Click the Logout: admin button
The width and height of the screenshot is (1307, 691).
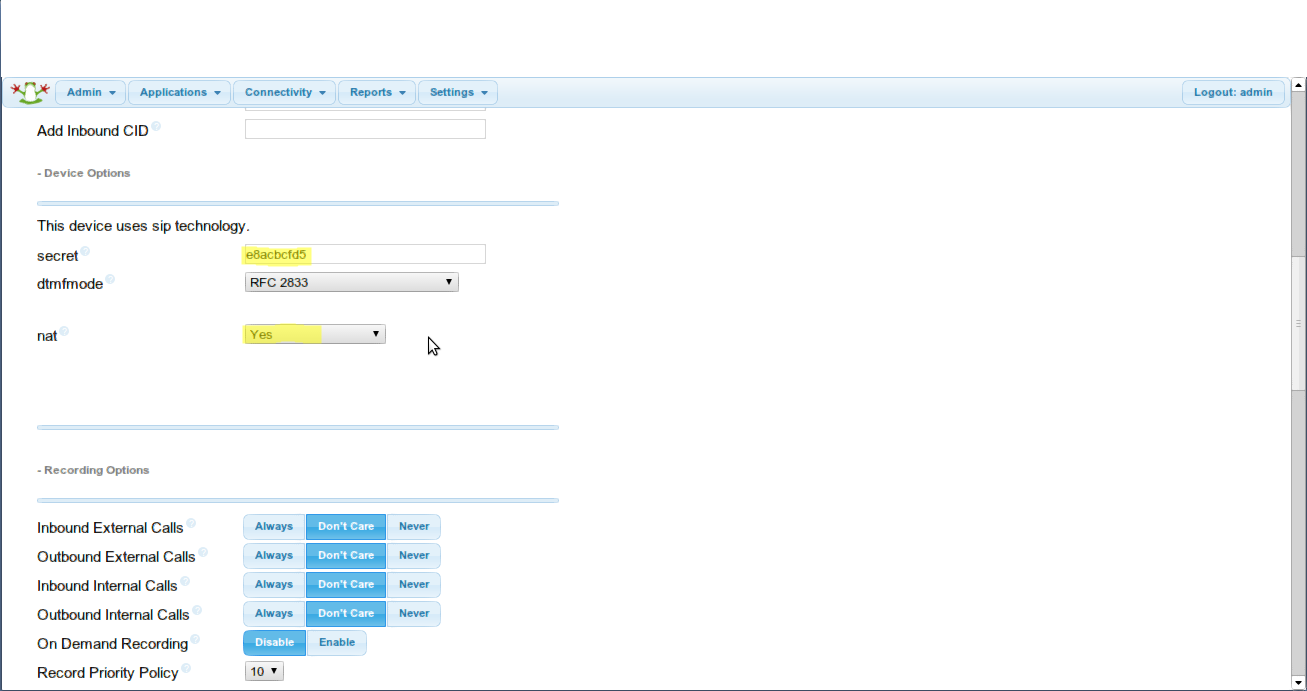(1233, 92)
